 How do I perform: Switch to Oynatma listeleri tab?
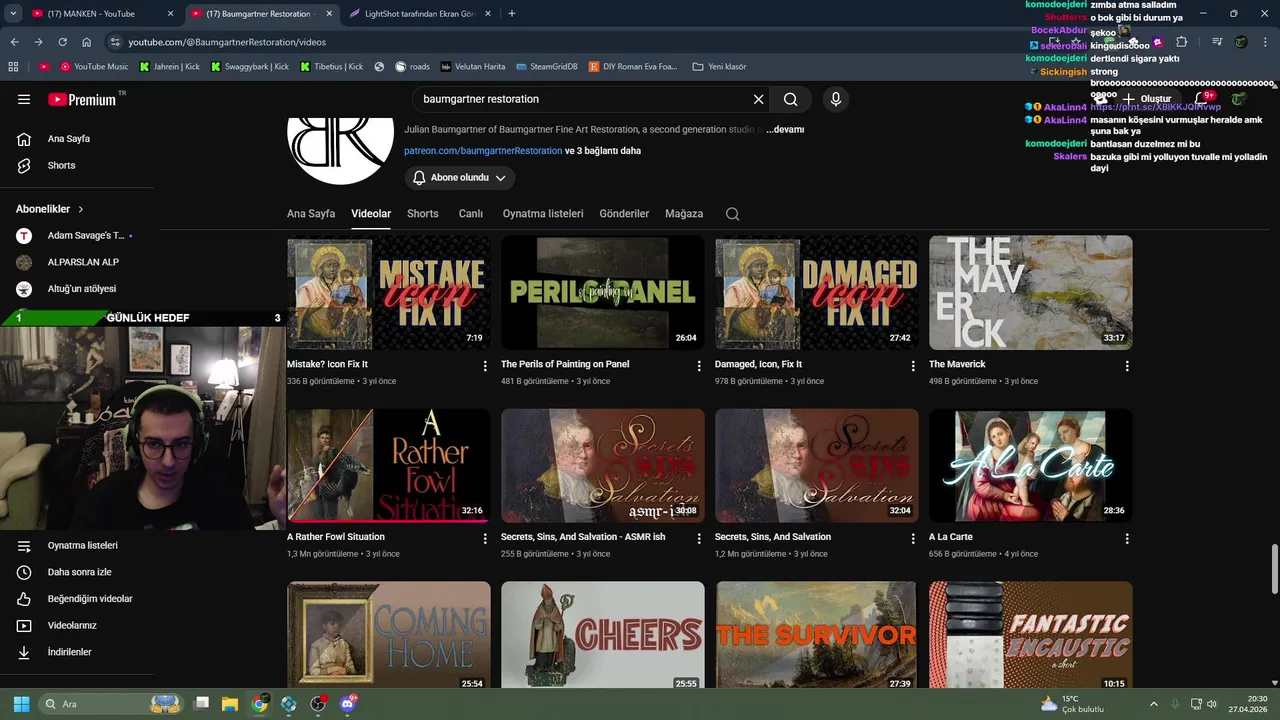click(x=543, y=214)
